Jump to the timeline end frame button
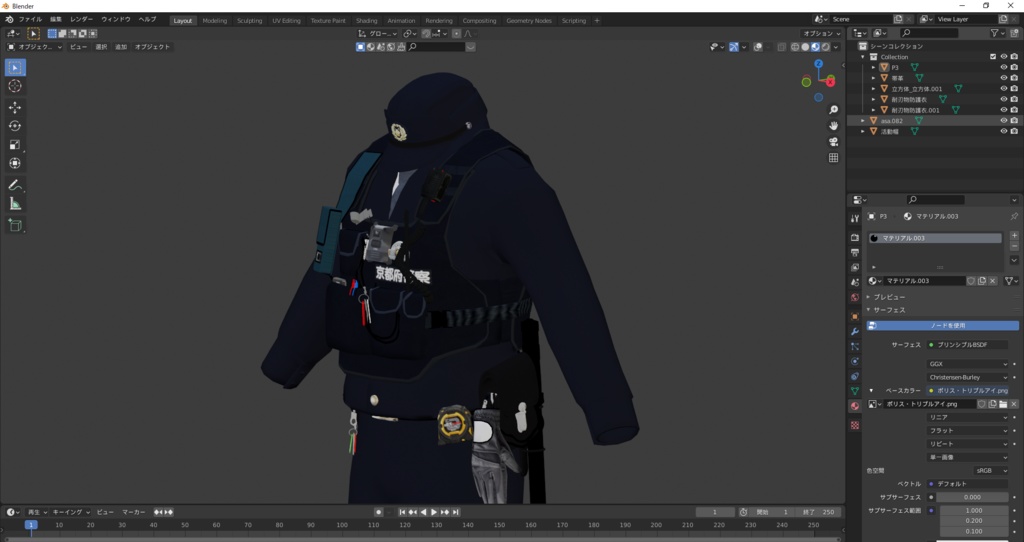1024x542 pixels. pos(456,513)
